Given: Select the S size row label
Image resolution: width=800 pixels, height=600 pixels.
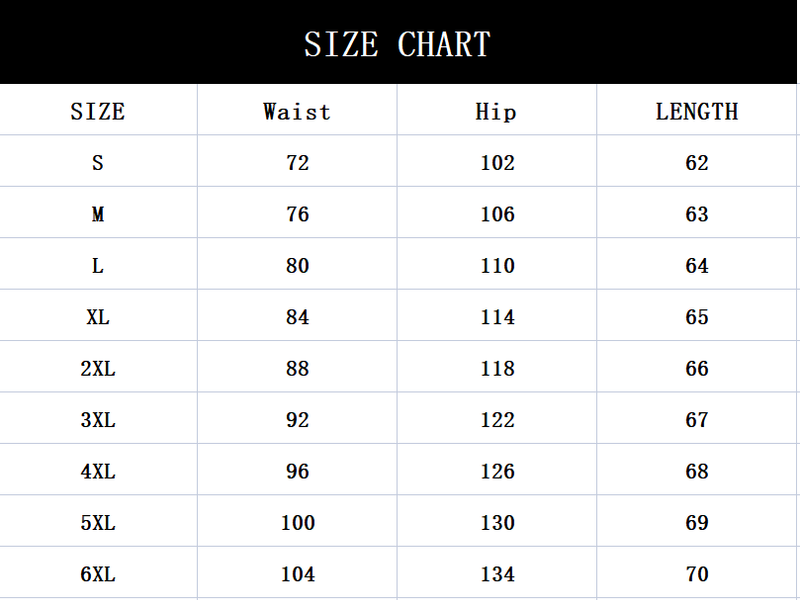Looking at the screenshot, I should [98, 163].
